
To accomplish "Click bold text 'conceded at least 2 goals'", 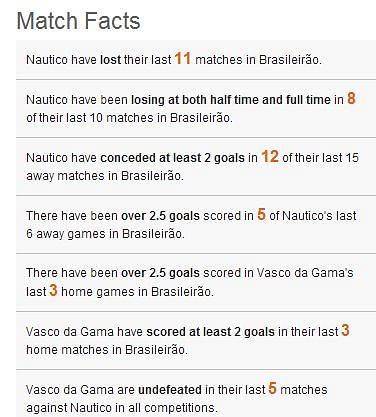I will [x=172, y=158].
